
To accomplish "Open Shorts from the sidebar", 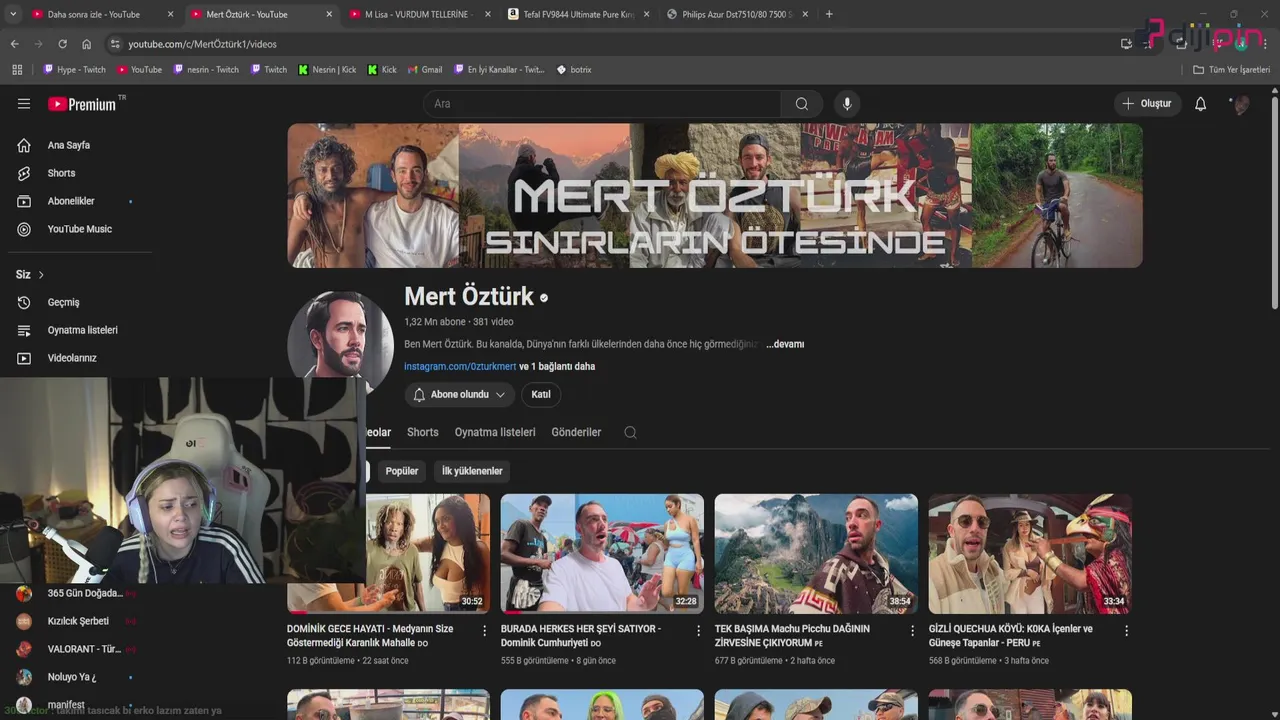I will coord(61,173).
